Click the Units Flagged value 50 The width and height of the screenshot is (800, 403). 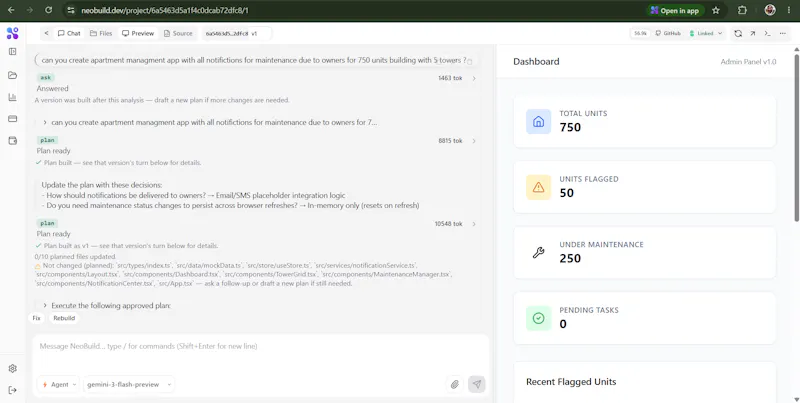tap(567, 193)
